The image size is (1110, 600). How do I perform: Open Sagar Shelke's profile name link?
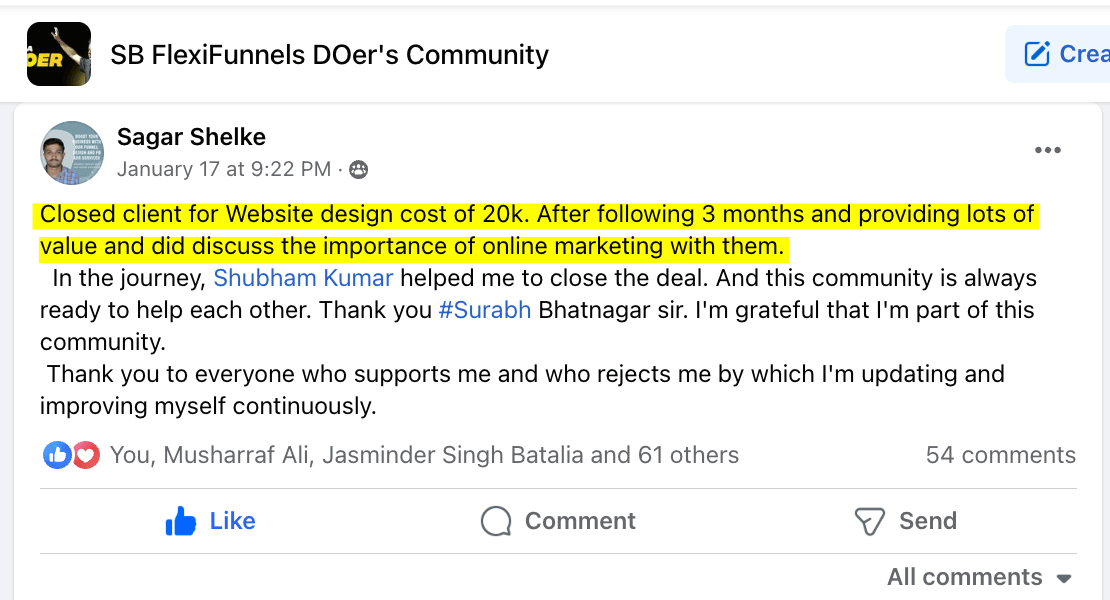tap(191, 137)
